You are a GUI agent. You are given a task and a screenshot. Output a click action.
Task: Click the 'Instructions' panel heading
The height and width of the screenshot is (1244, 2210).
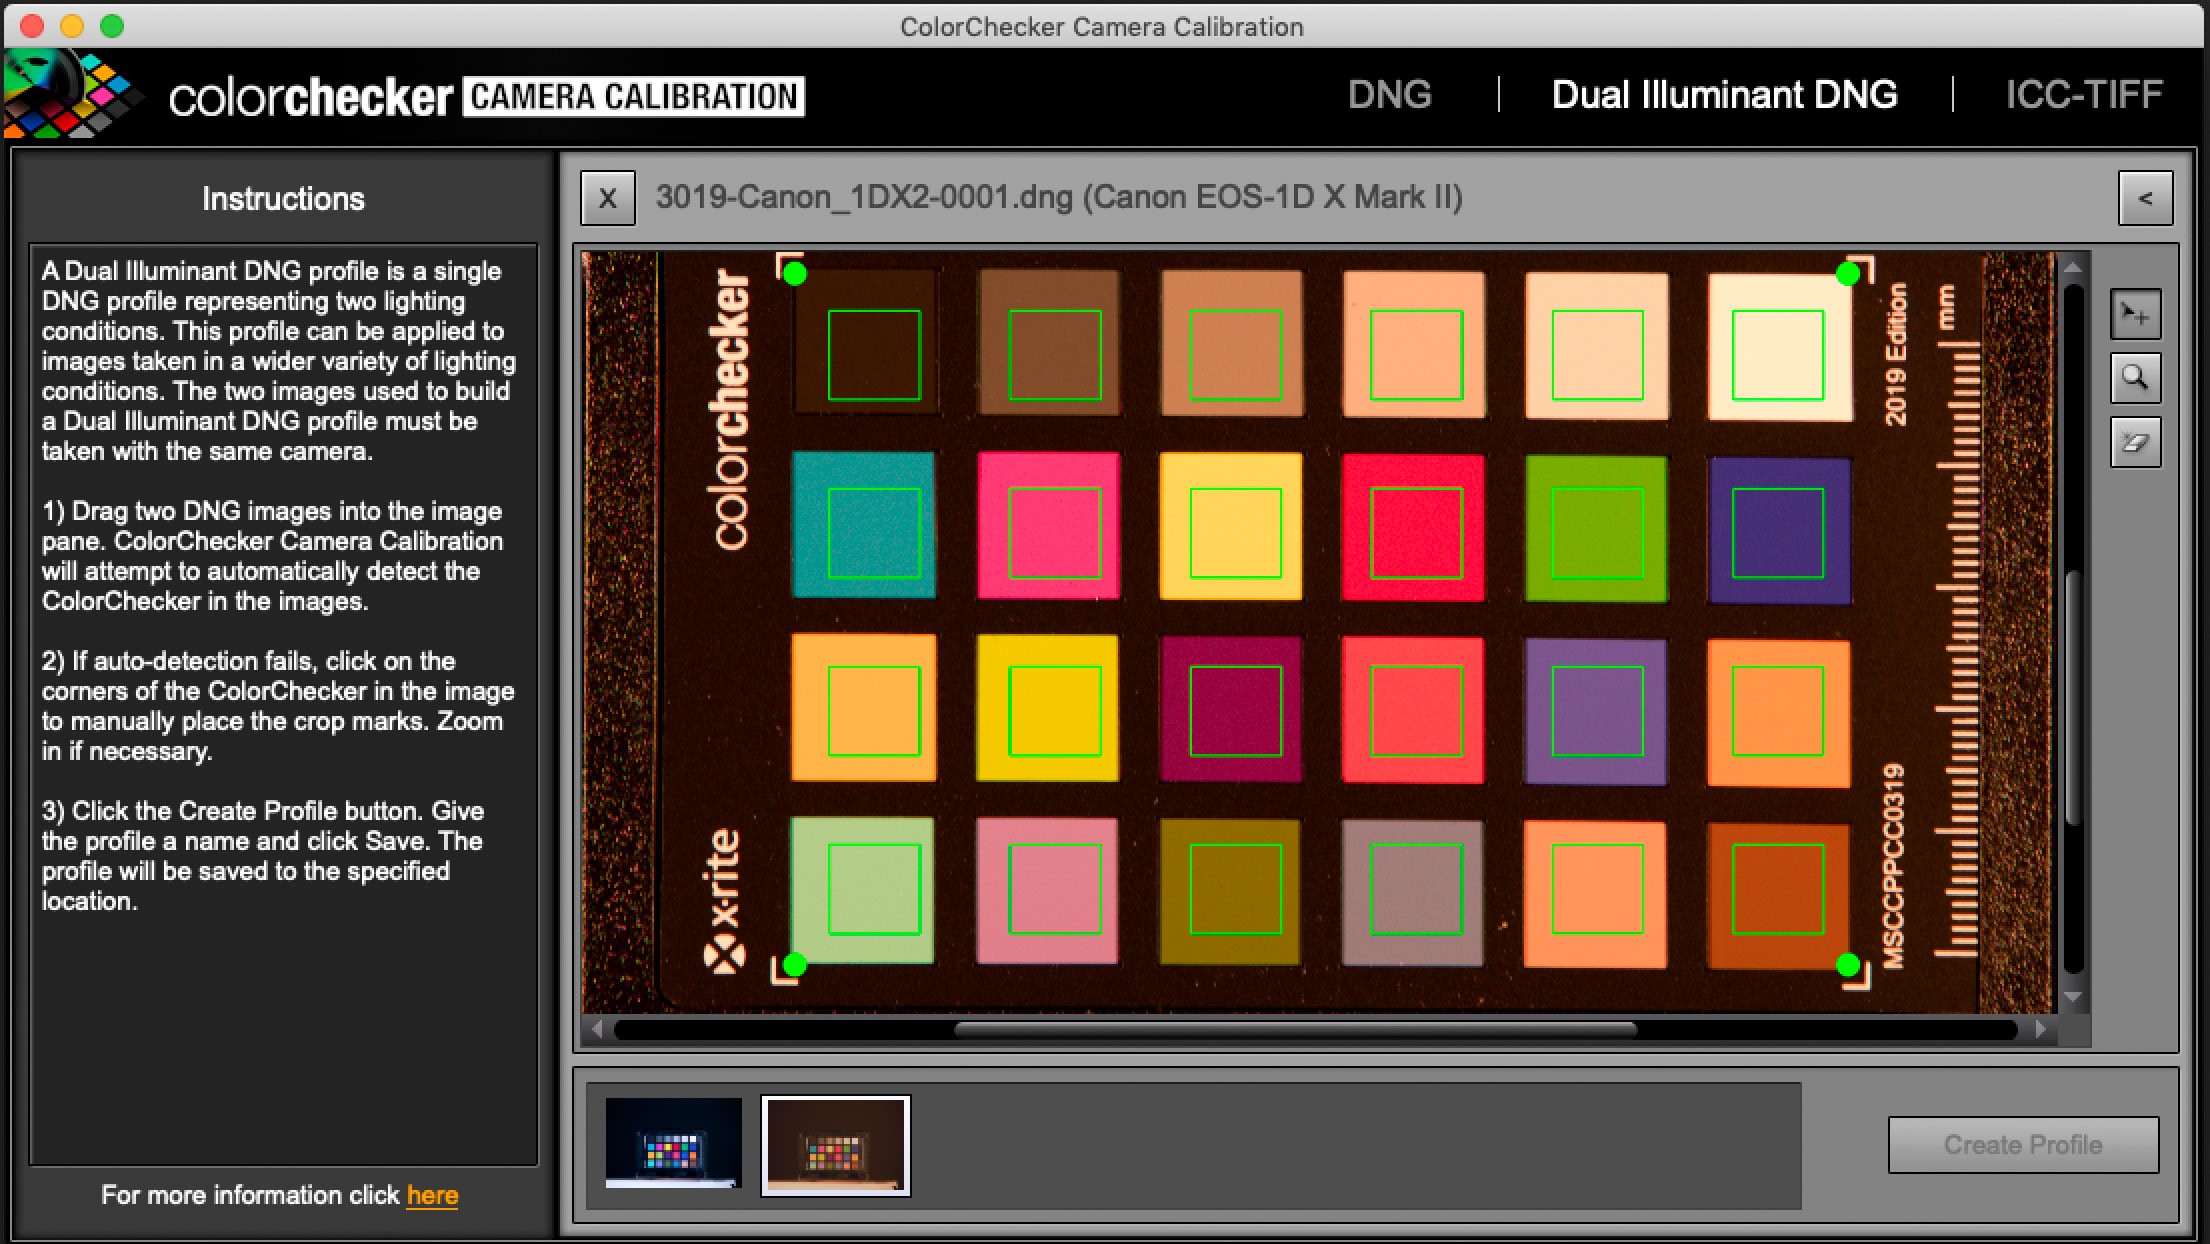[x=283, y=199]
